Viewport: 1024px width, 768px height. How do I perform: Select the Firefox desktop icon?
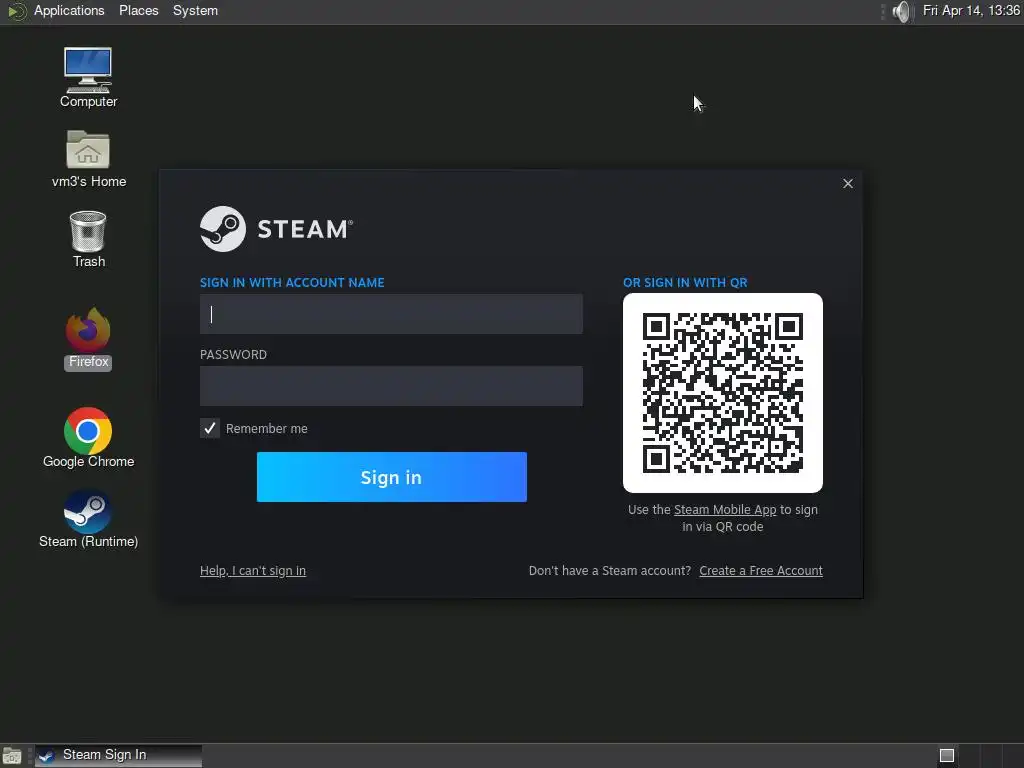88,339
